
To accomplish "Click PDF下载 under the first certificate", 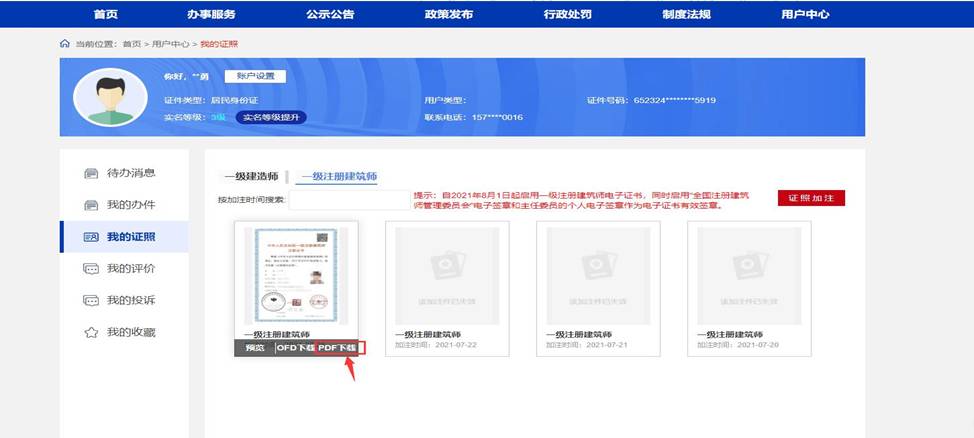I will click(336, 348).
